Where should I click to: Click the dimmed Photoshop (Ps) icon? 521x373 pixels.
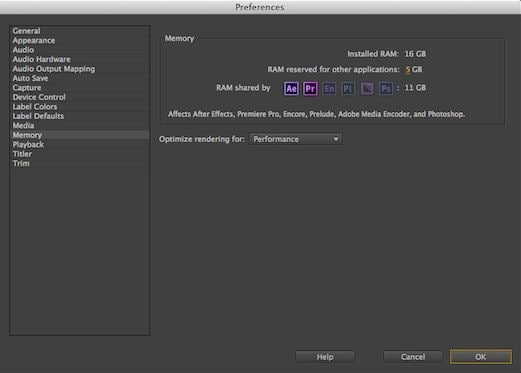pyautogui.click(x=386, y=89)
